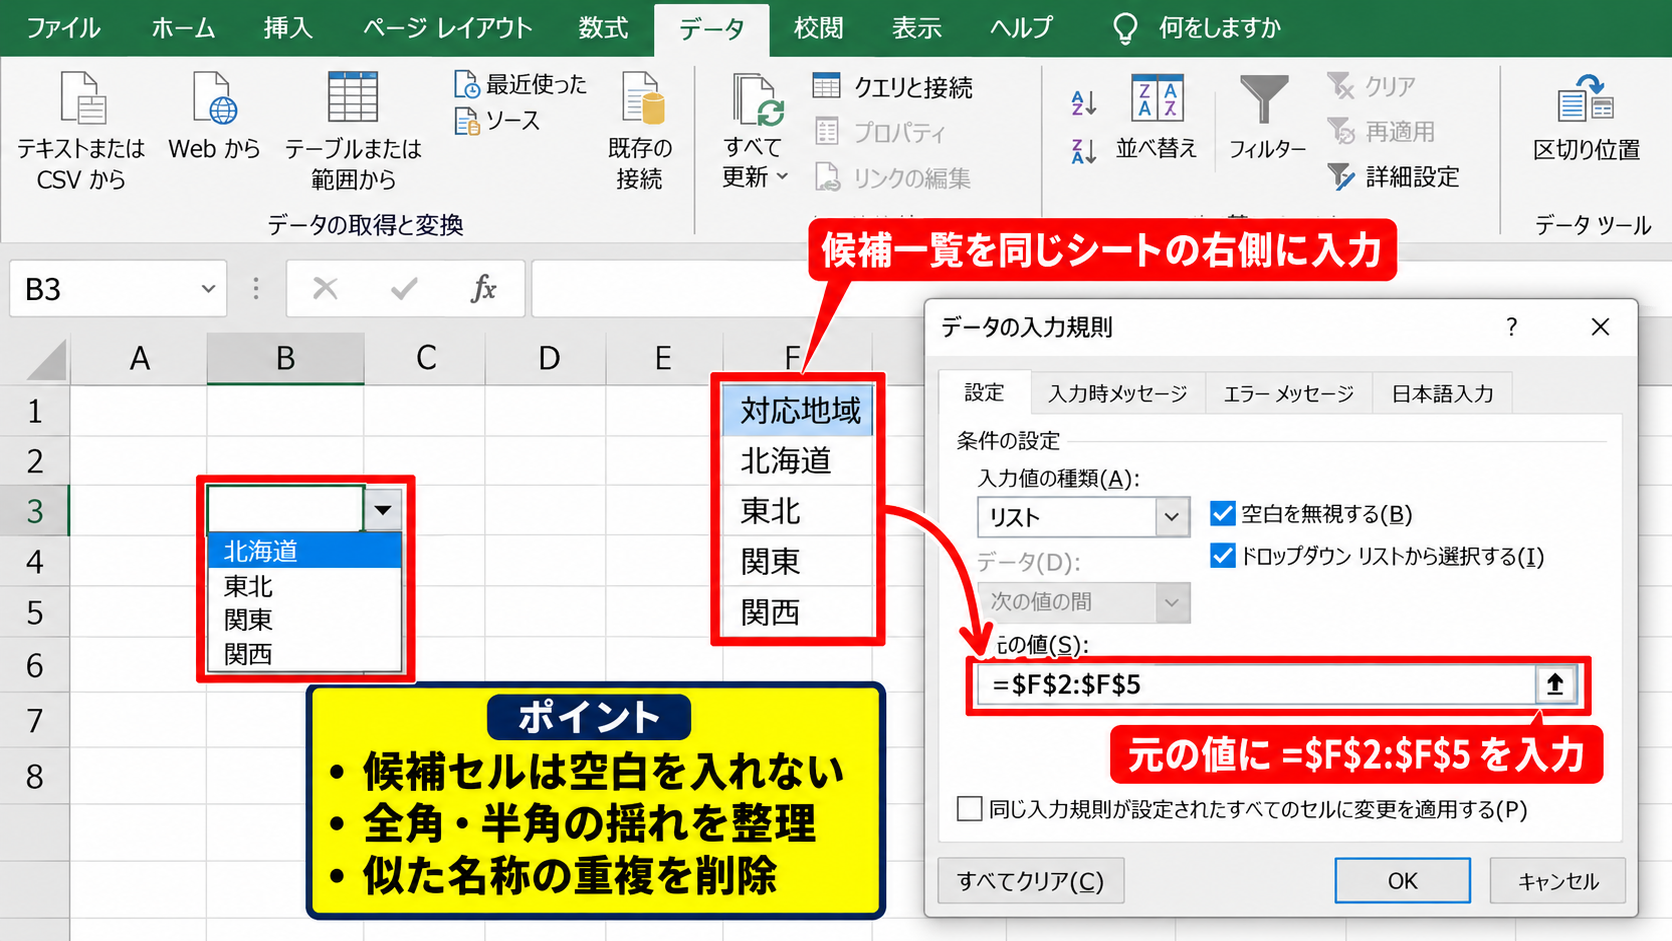Click the lightbulb Tell me icon
Screen dimensions: 1672x941
[1125, 28]
